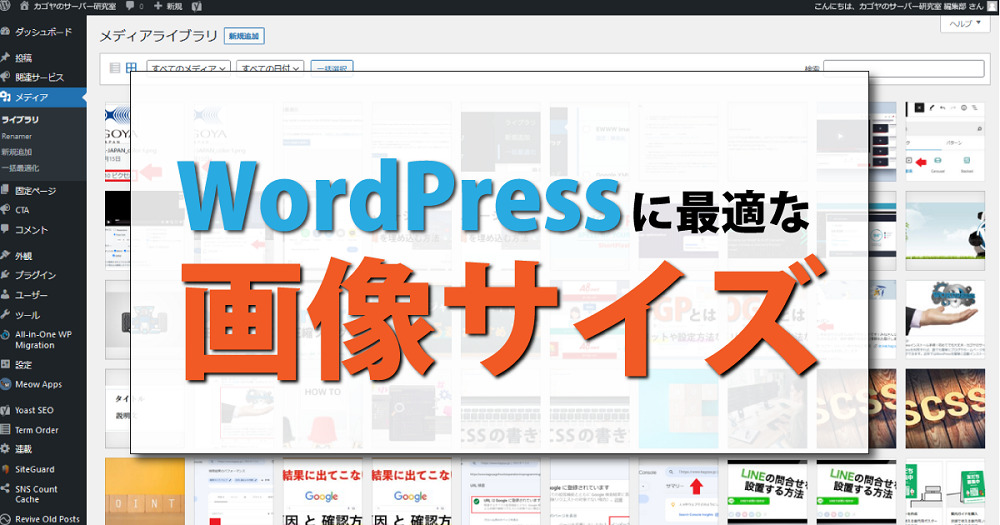This screenshot has height=525, width=1000.
Task: Click the 投稿 pin icon in sidebar
Action: [x=5, y=57]
